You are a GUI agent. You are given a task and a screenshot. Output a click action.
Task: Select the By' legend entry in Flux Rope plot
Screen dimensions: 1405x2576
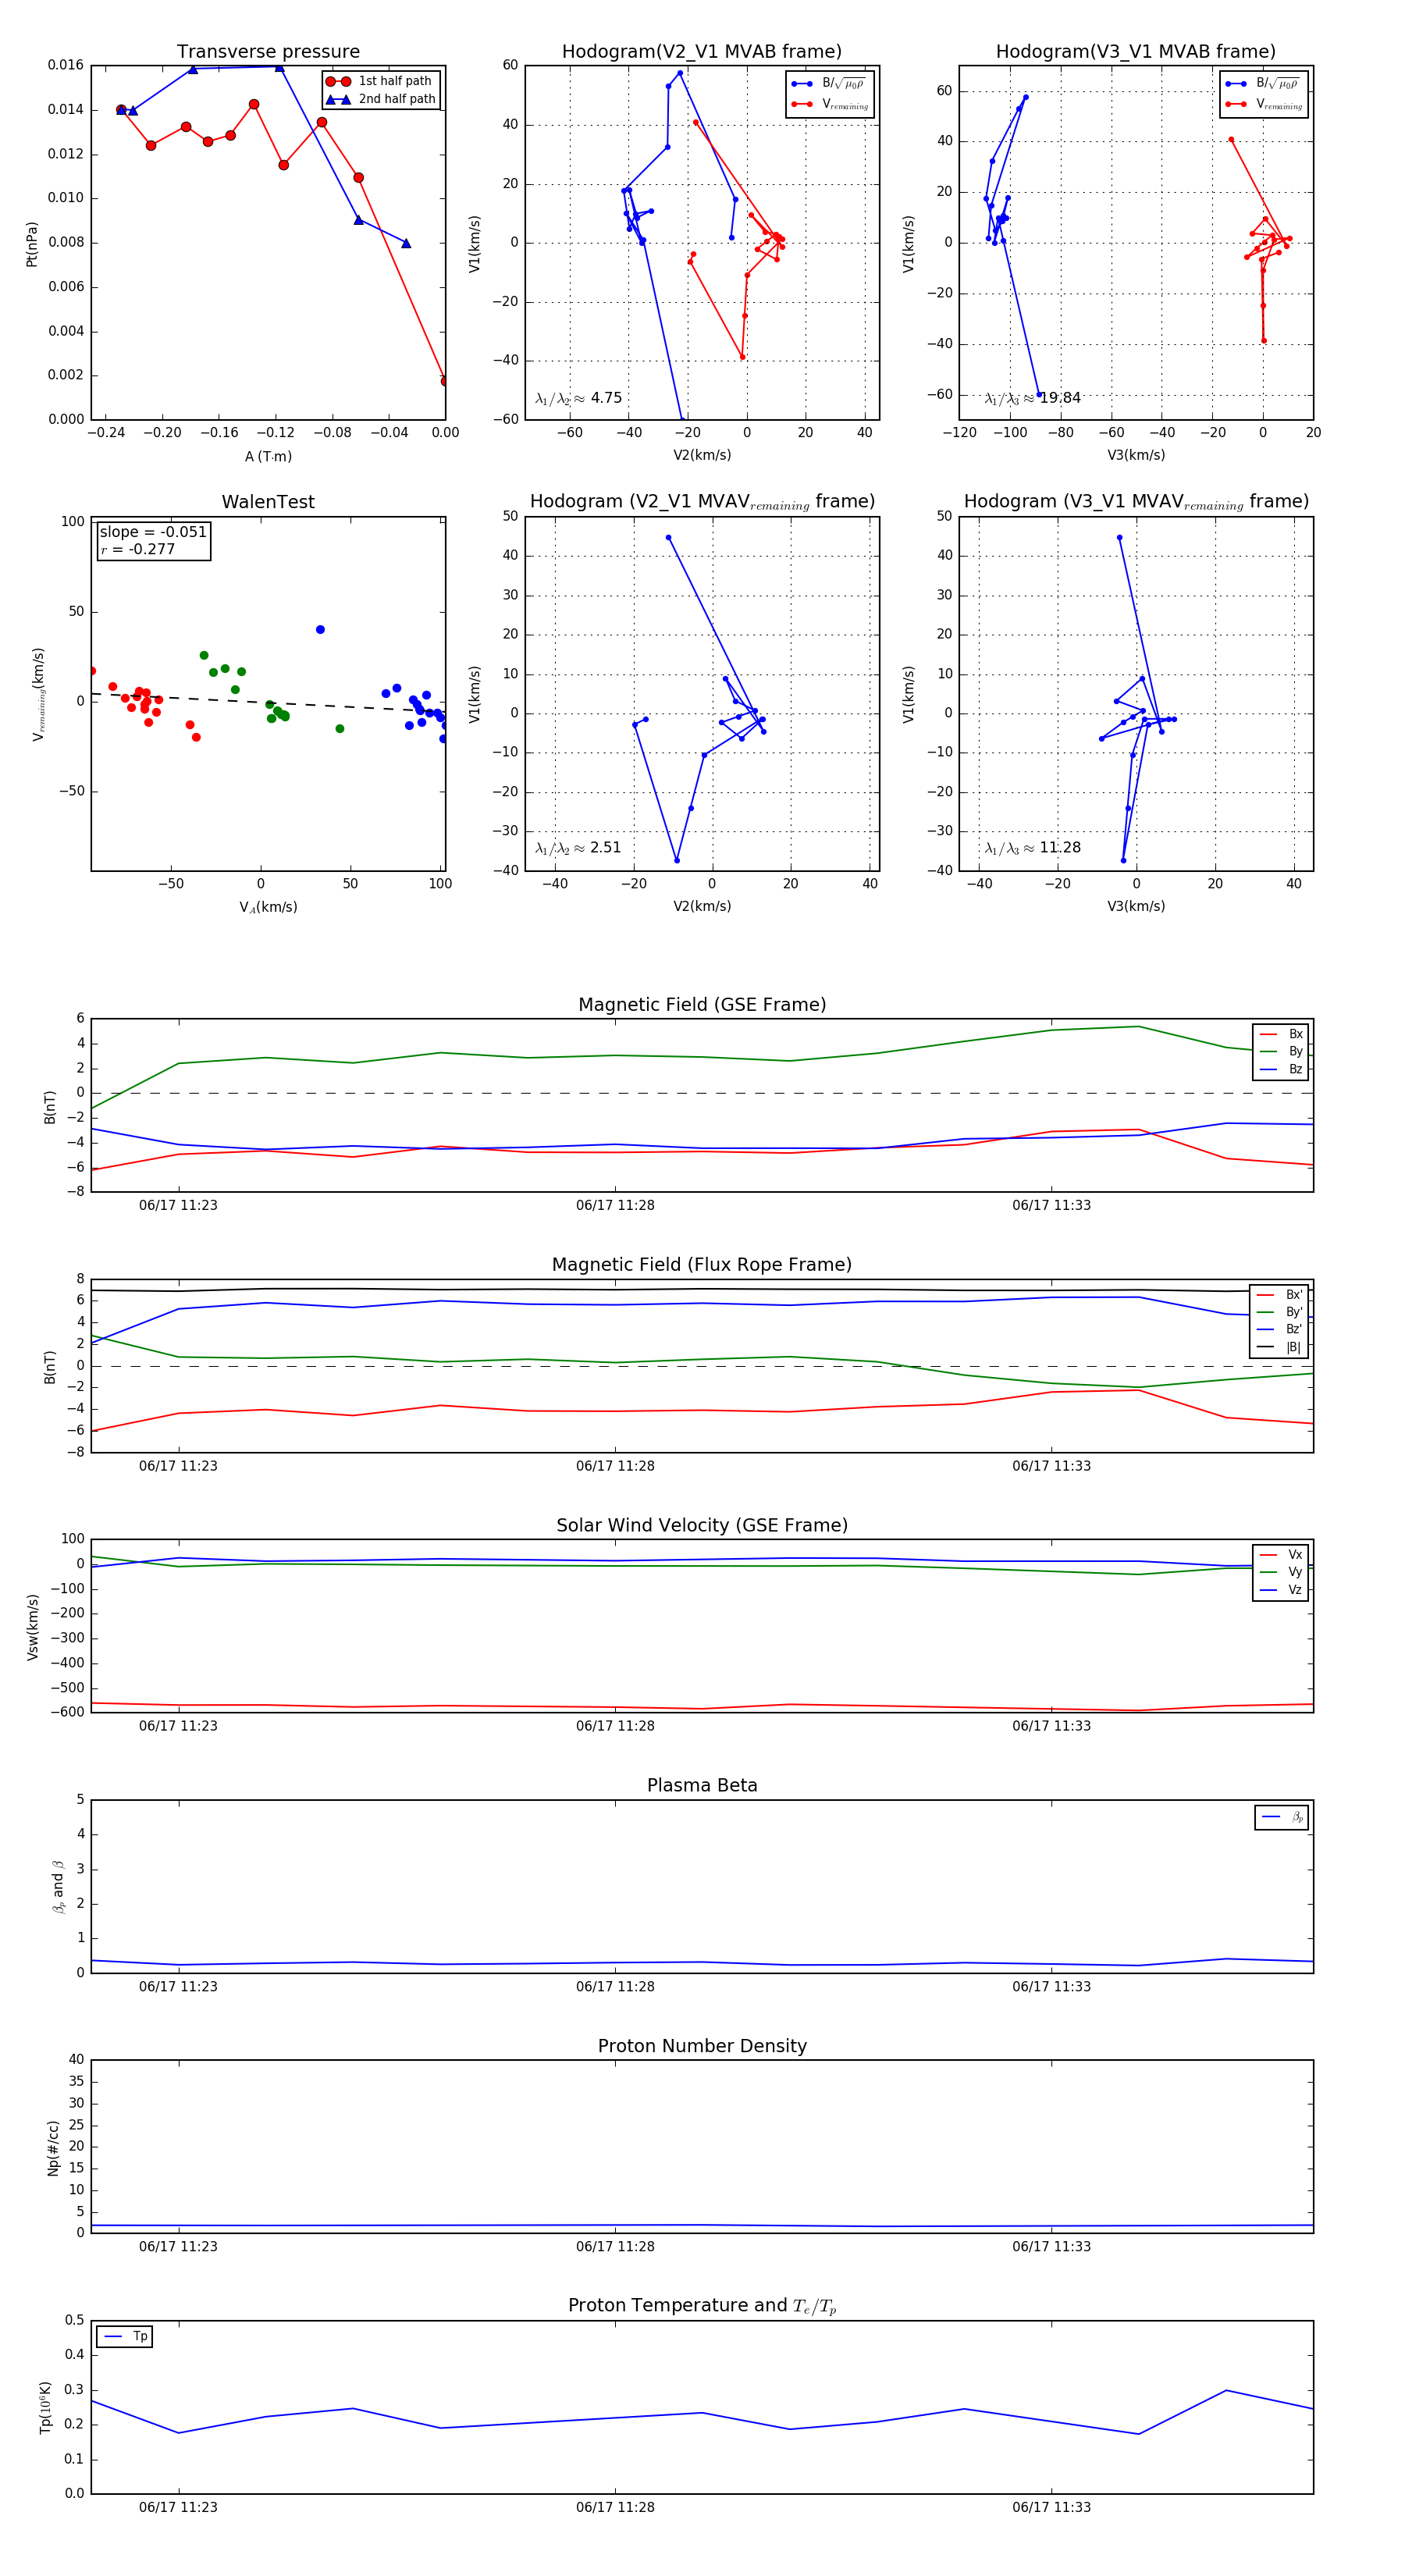click(1279, 1312)
